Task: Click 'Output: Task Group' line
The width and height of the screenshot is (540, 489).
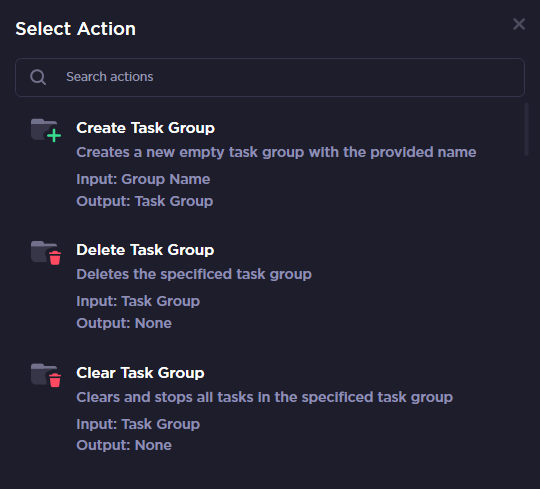Action: [144, 201]
